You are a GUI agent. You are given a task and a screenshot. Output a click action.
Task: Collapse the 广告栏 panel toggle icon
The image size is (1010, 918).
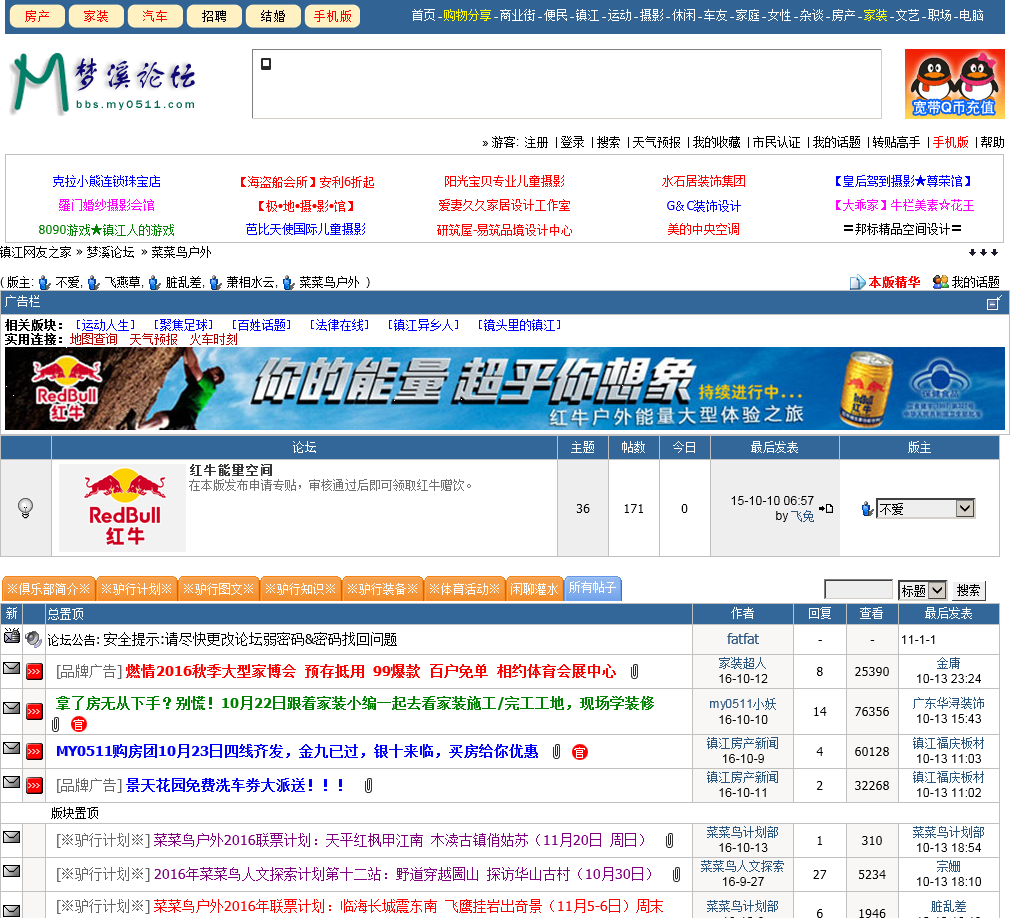point(994,303)
